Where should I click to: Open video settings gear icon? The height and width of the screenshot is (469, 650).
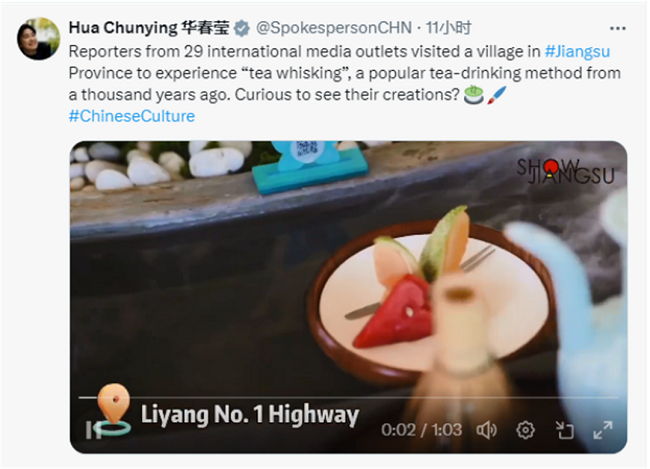(525, 430)
